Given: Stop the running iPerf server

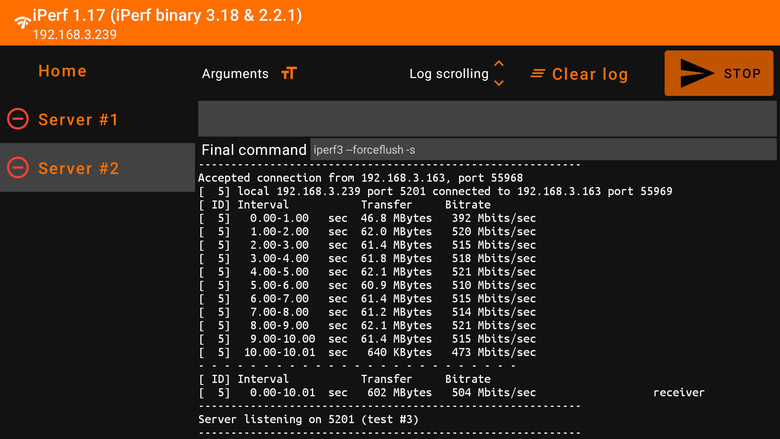Looking at the screenshot, I should pos(719,73).
